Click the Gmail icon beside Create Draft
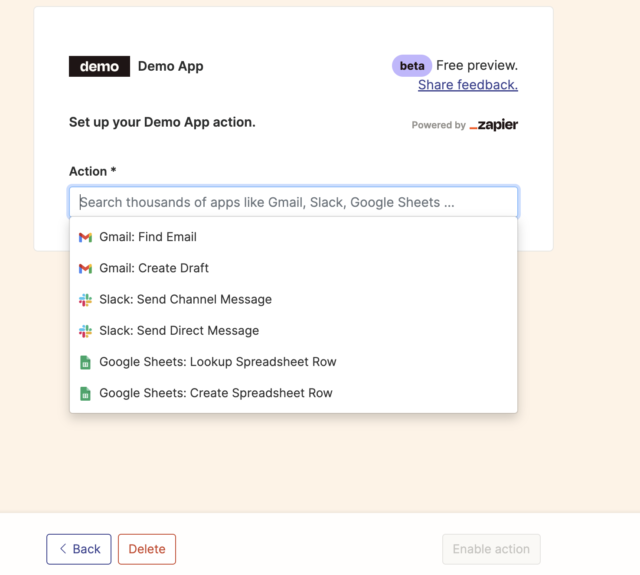Screen dimensions: 640x575 click(x=85, y=269)
